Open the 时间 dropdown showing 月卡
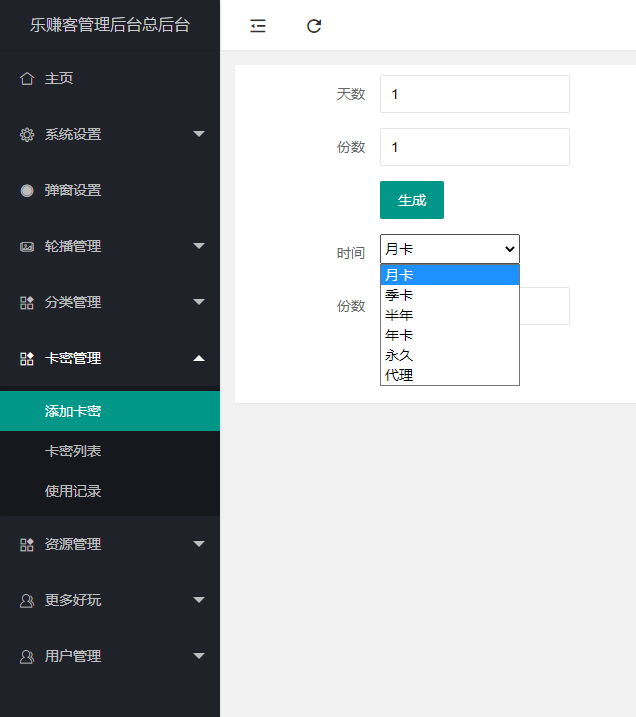The image size is (636, 717). 450,249
